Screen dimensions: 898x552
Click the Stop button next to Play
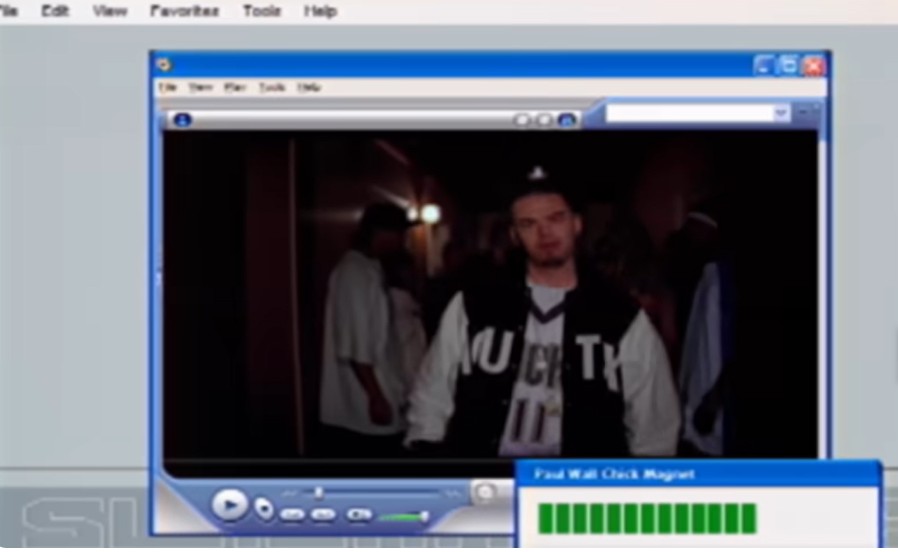[263, 507]
